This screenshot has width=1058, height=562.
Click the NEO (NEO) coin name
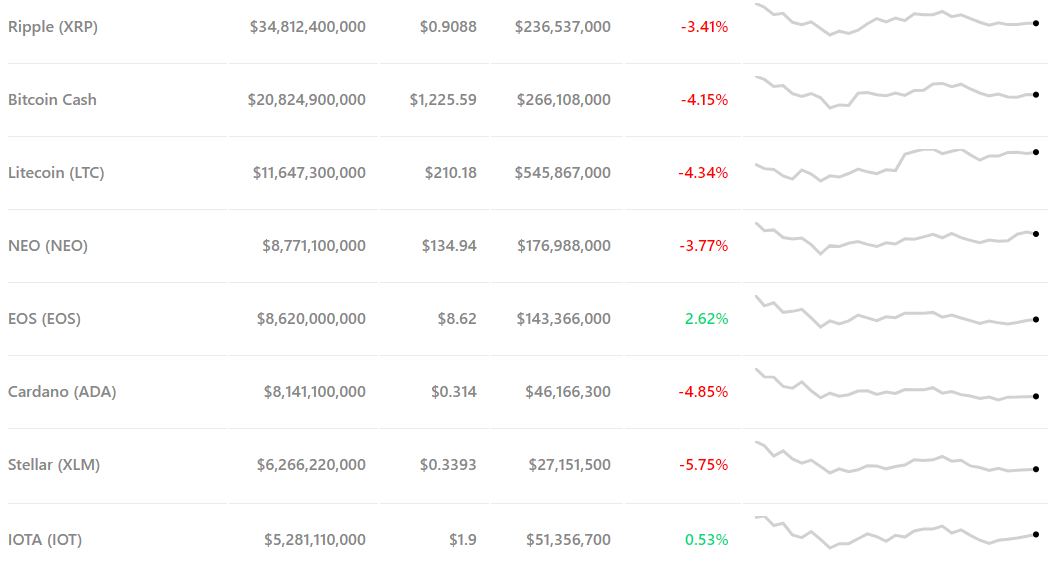(x=48, y=246)
